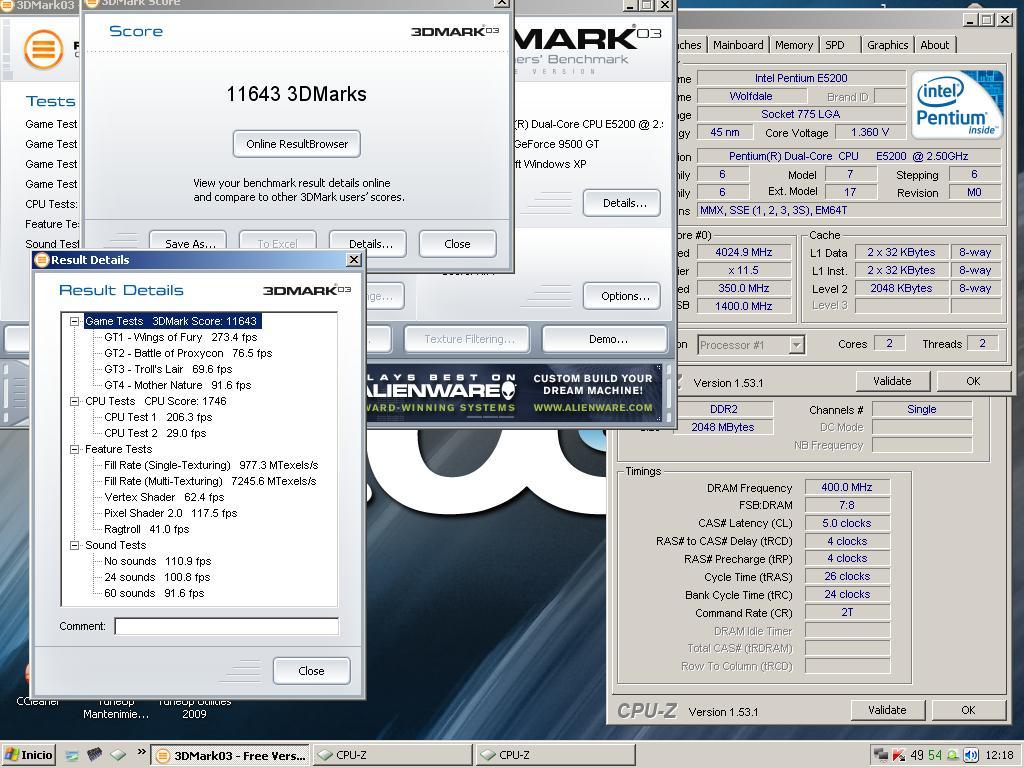The height and width of the screenshot is (768, 1024).
Task: Select GT3 - Troll's Lair row
Action: 168,370
